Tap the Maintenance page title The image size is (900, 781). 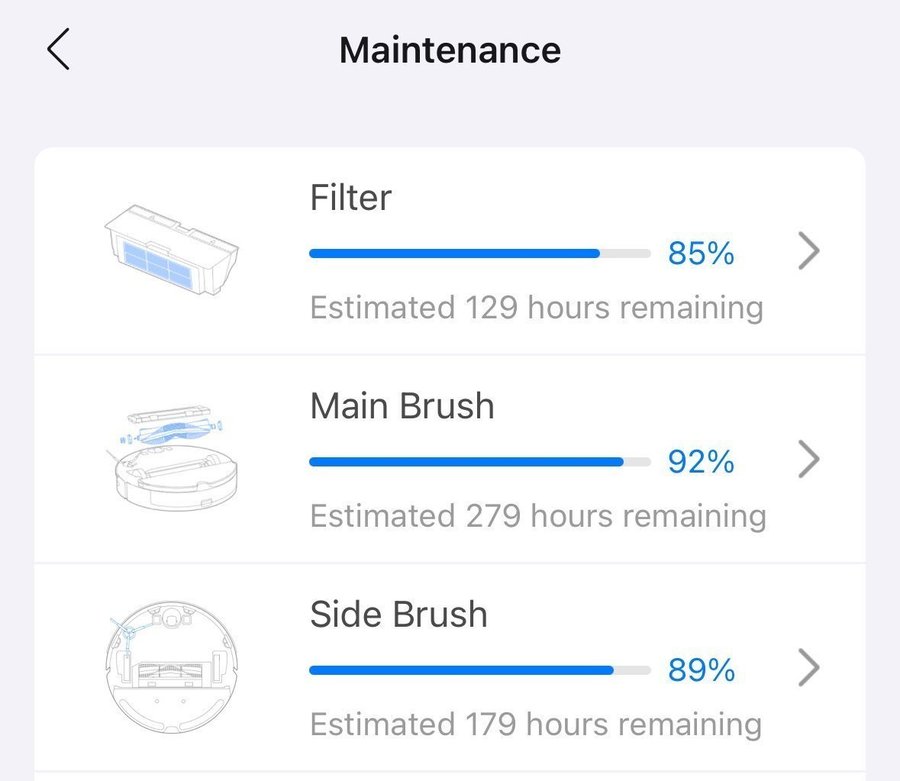(450, 50)
